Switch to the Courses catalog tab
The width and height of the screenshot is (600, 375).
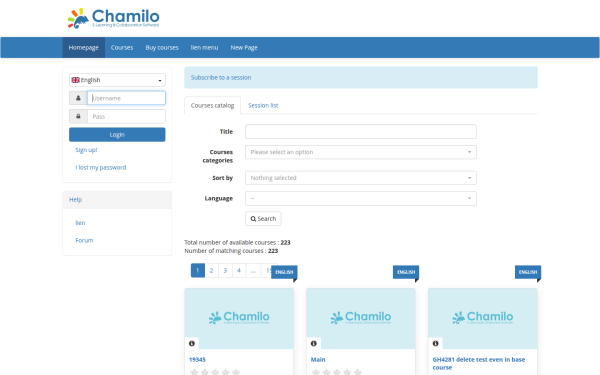[x=212, y=105]
